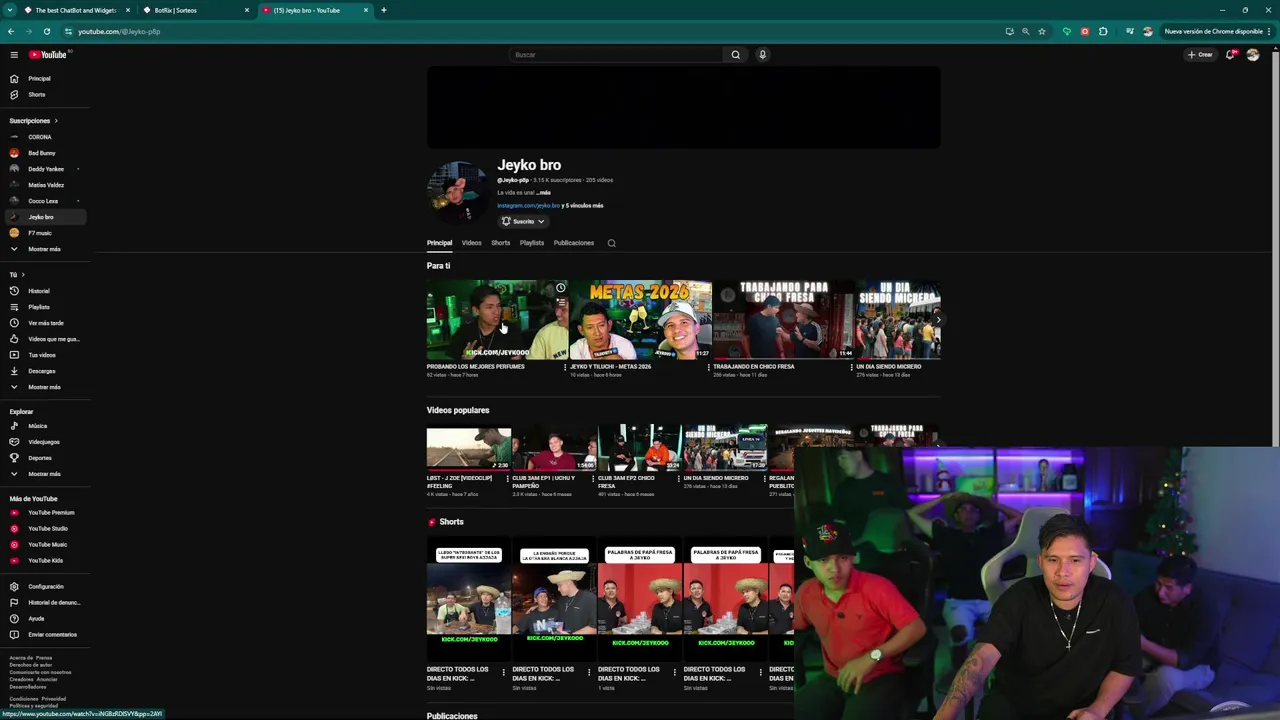Open YouTube Music
The image size is (1280, 720).
[45, 544]
